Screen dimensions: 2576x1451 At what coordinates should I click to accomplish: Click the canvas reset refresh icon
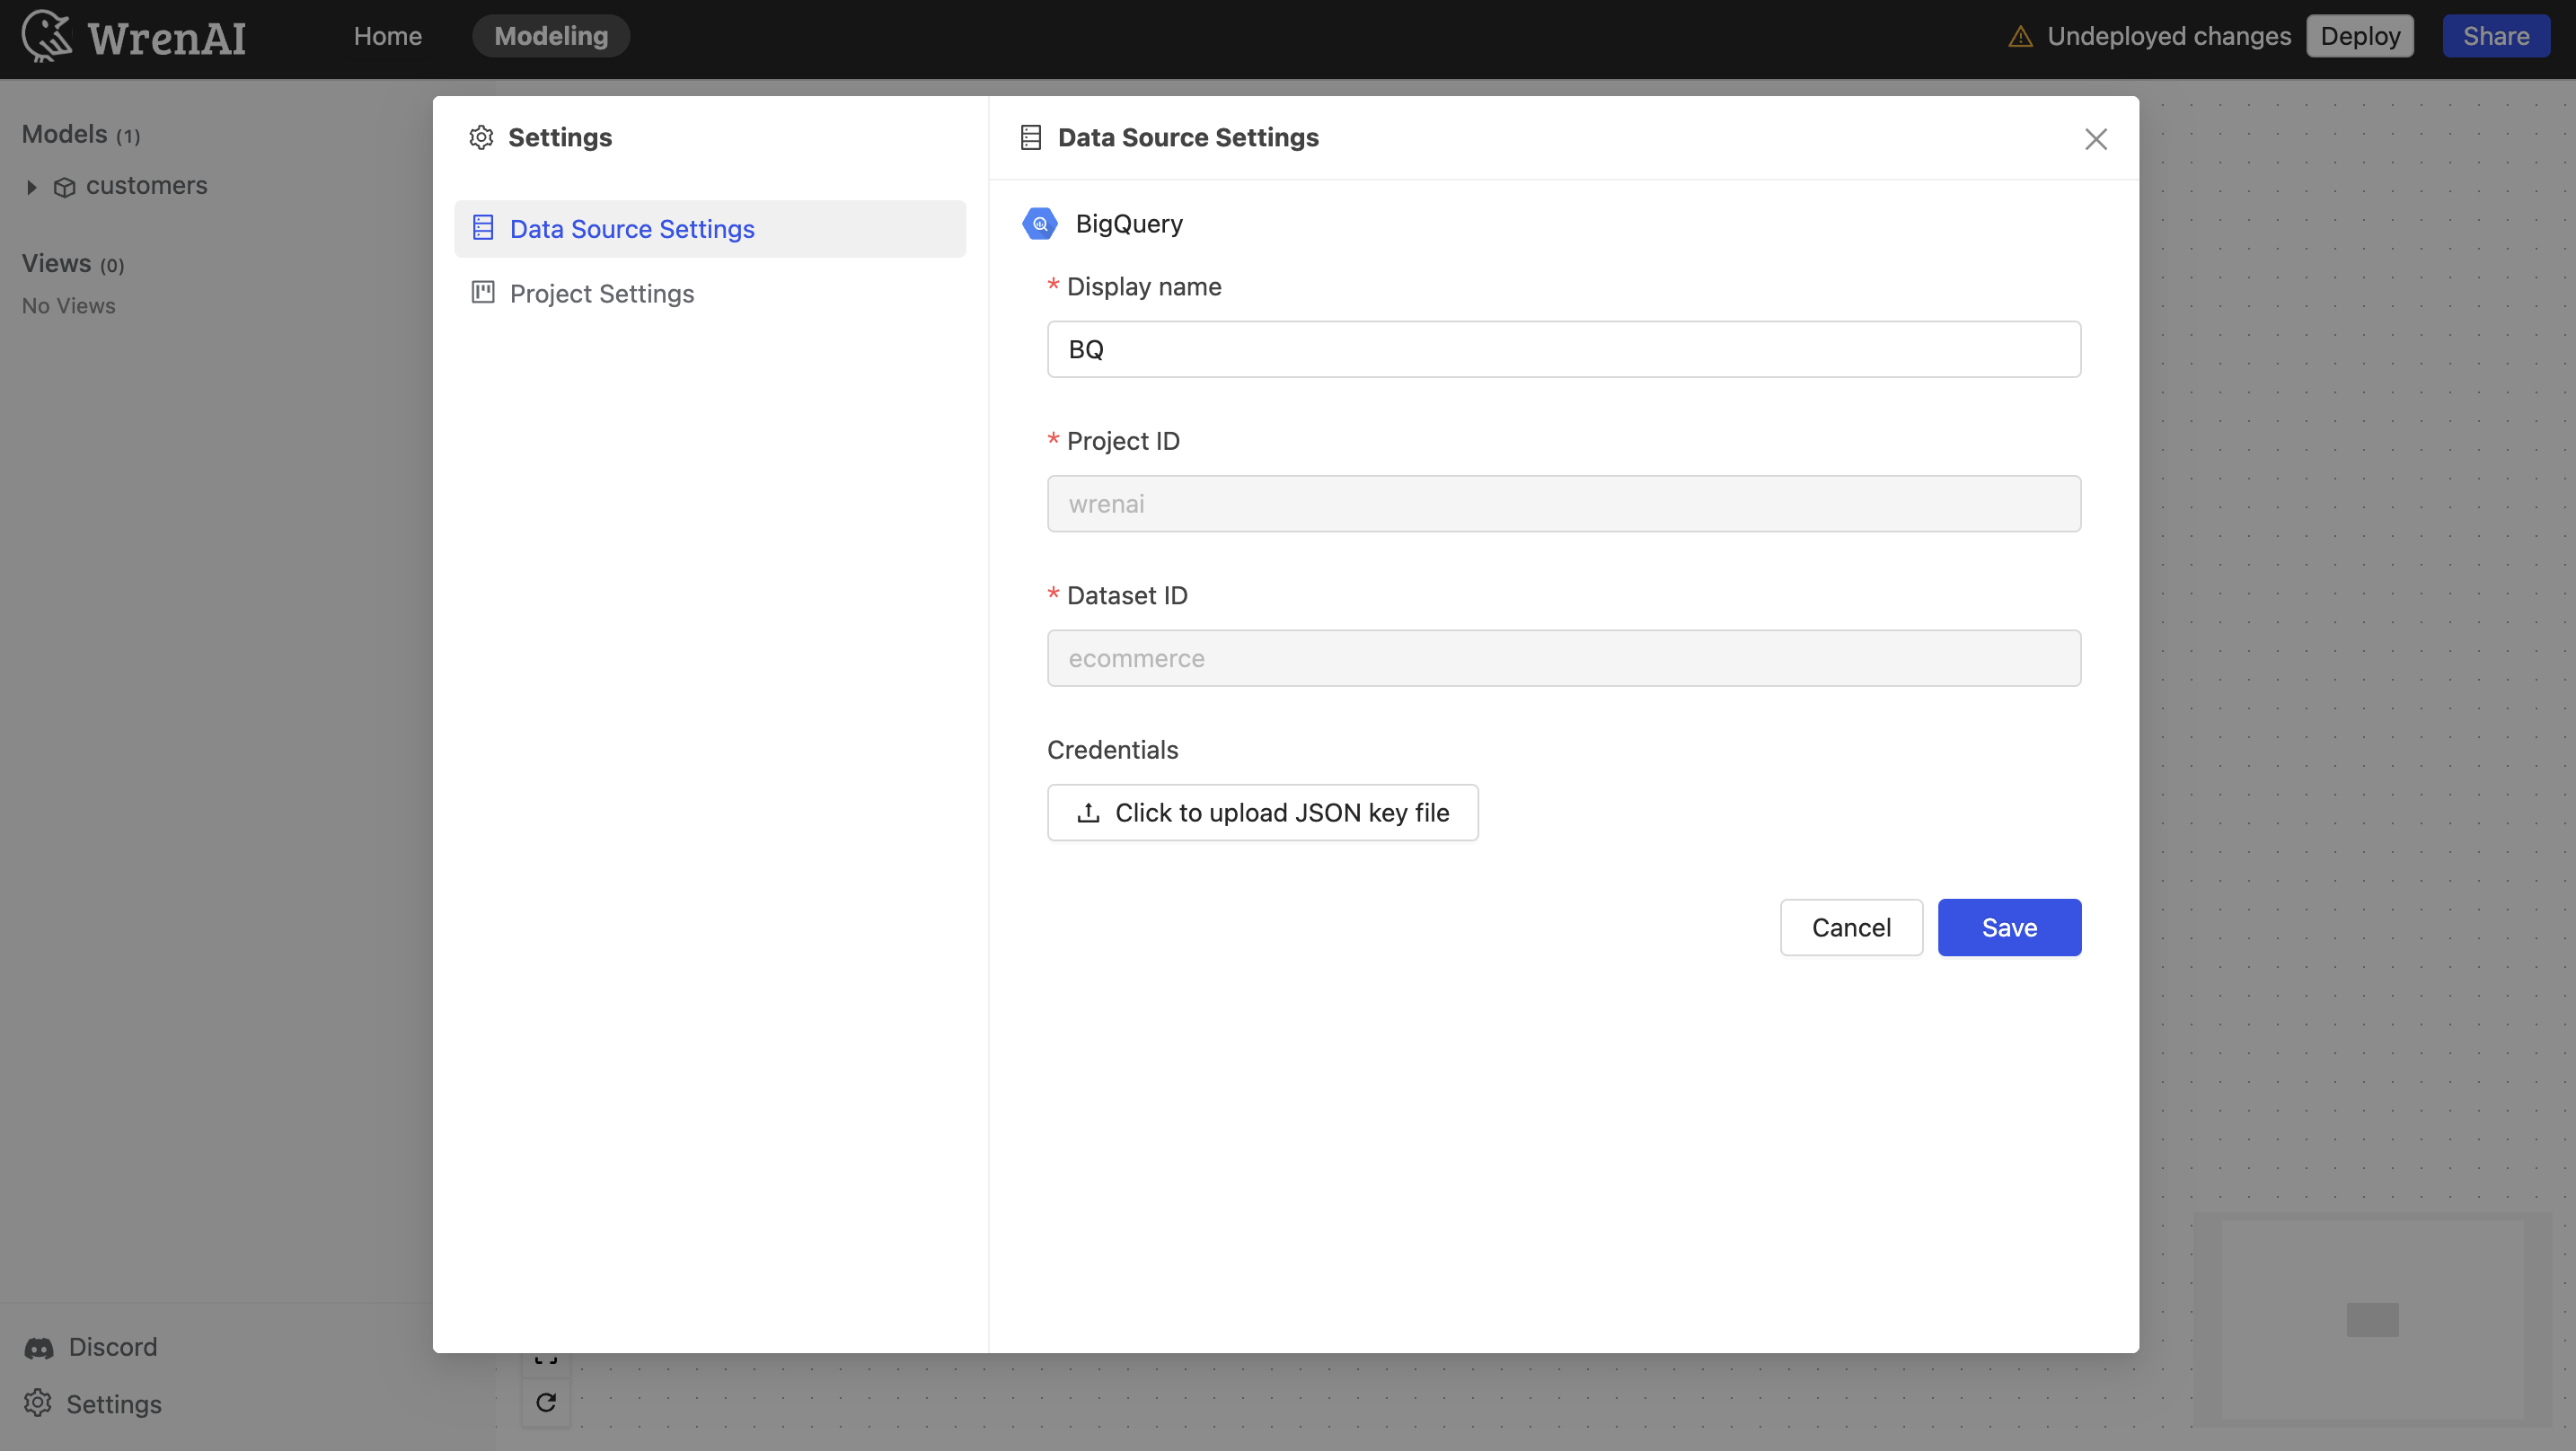tap(546, 1402)
